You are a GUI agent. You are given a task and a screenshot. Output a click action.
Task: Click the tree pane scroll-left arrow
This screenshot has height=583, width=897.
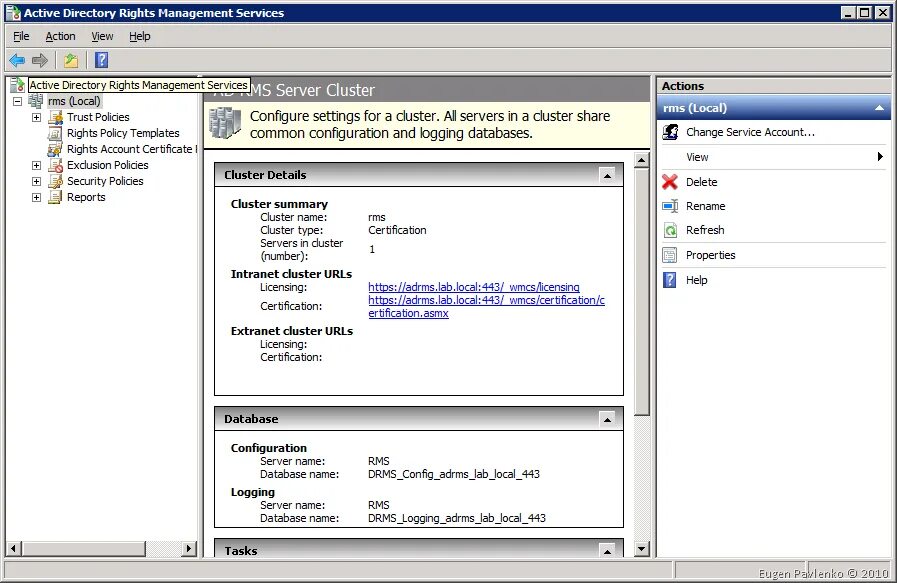point(14,549)
